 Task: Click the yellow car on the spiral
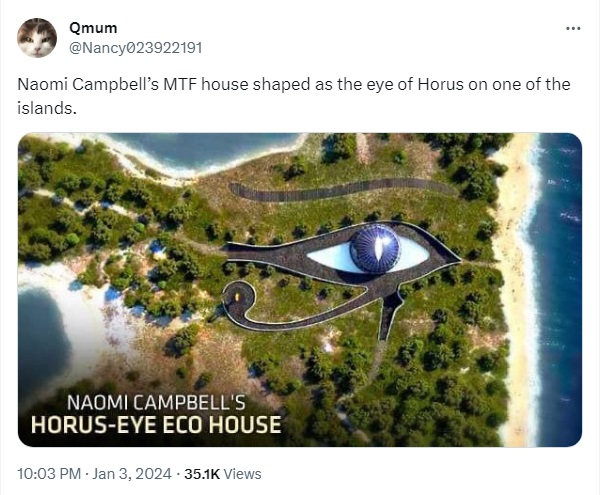tap(237, 297)
